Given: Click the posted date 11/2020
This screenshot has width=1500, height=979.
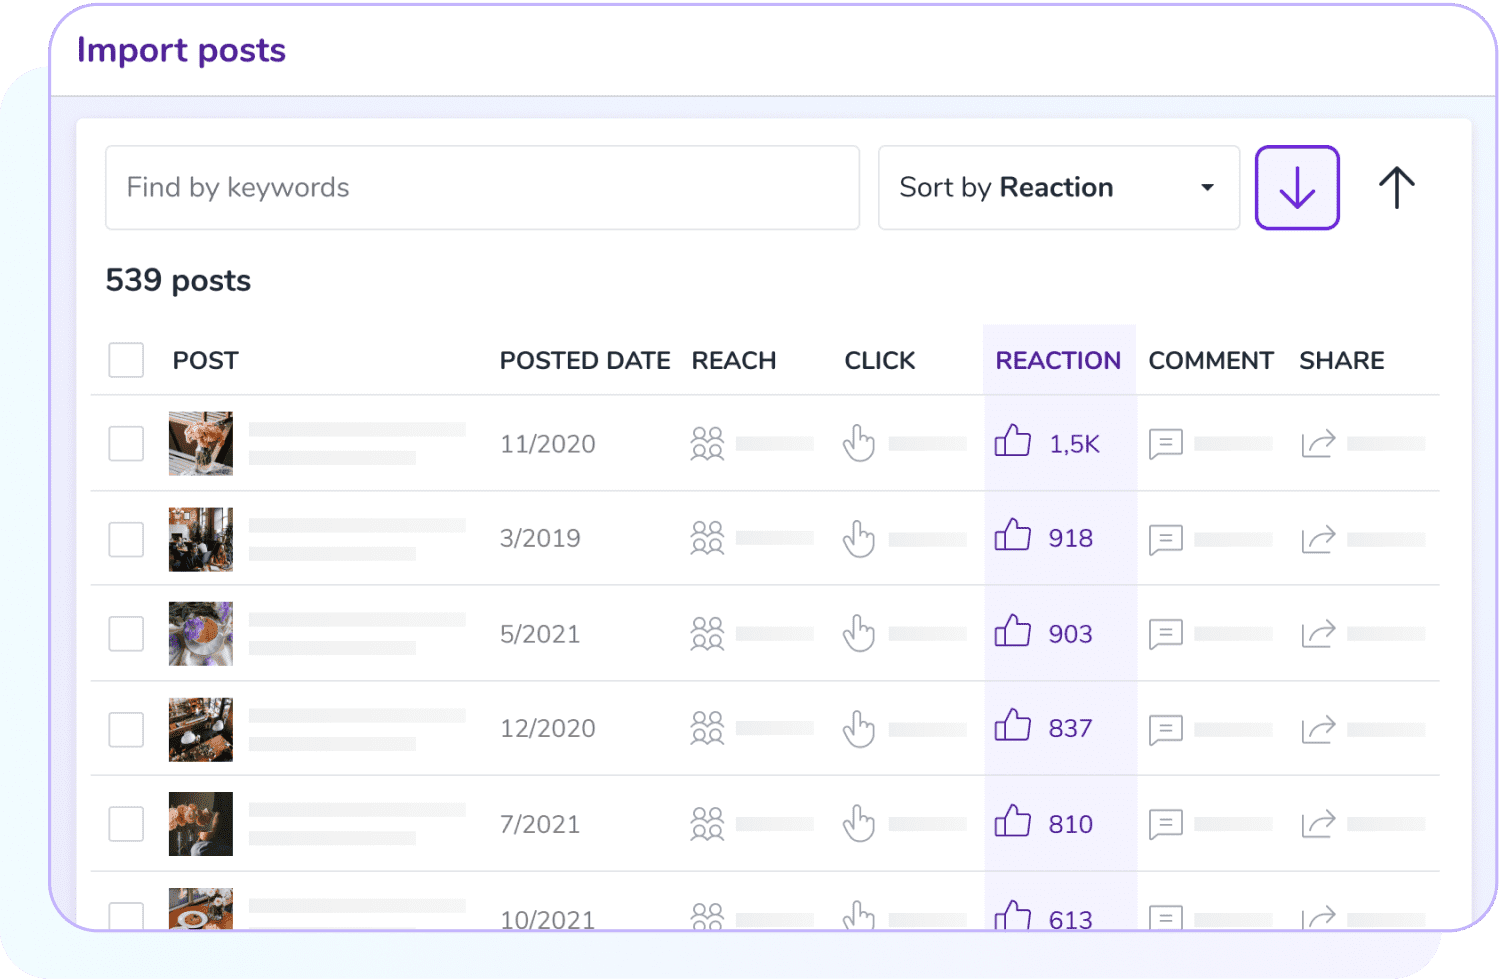Looking at the screenshot, I should tap(548, 444).
